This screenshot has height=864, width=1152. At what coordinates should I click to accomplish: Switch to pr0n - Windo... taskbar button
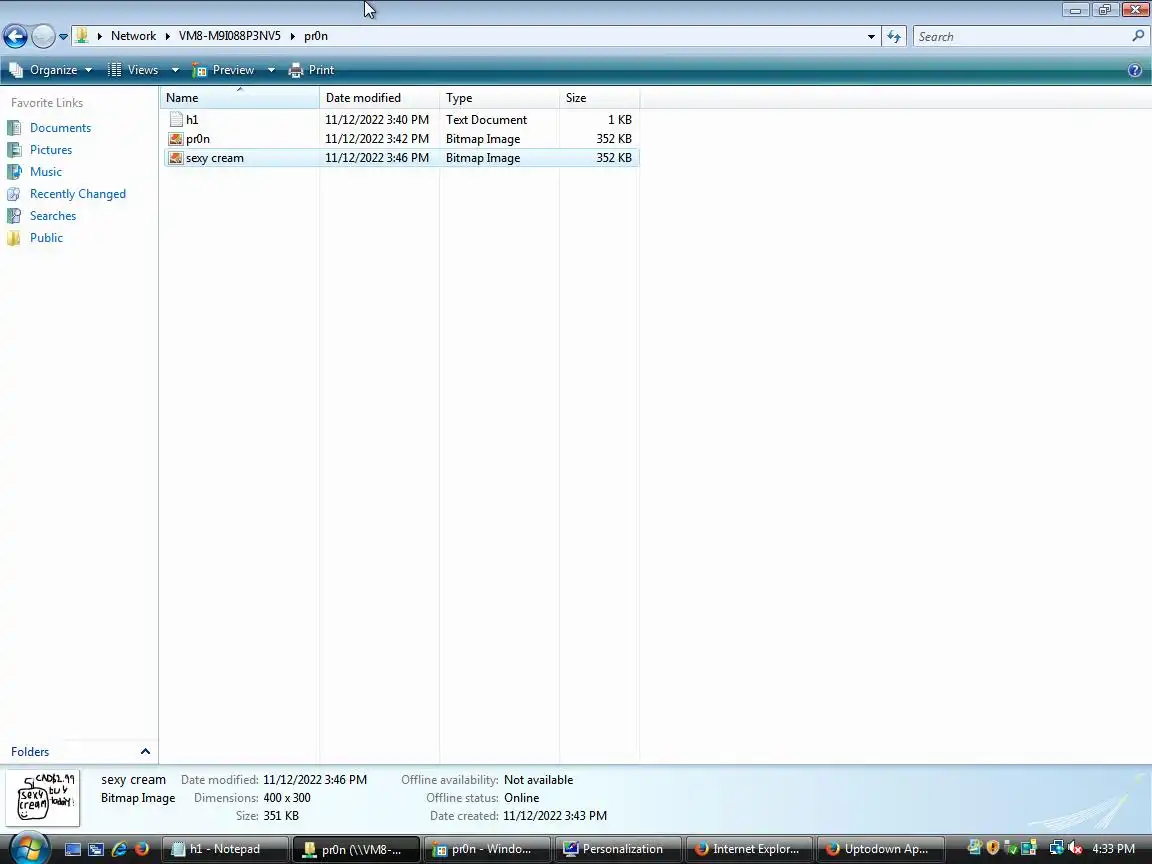[486, 849]
